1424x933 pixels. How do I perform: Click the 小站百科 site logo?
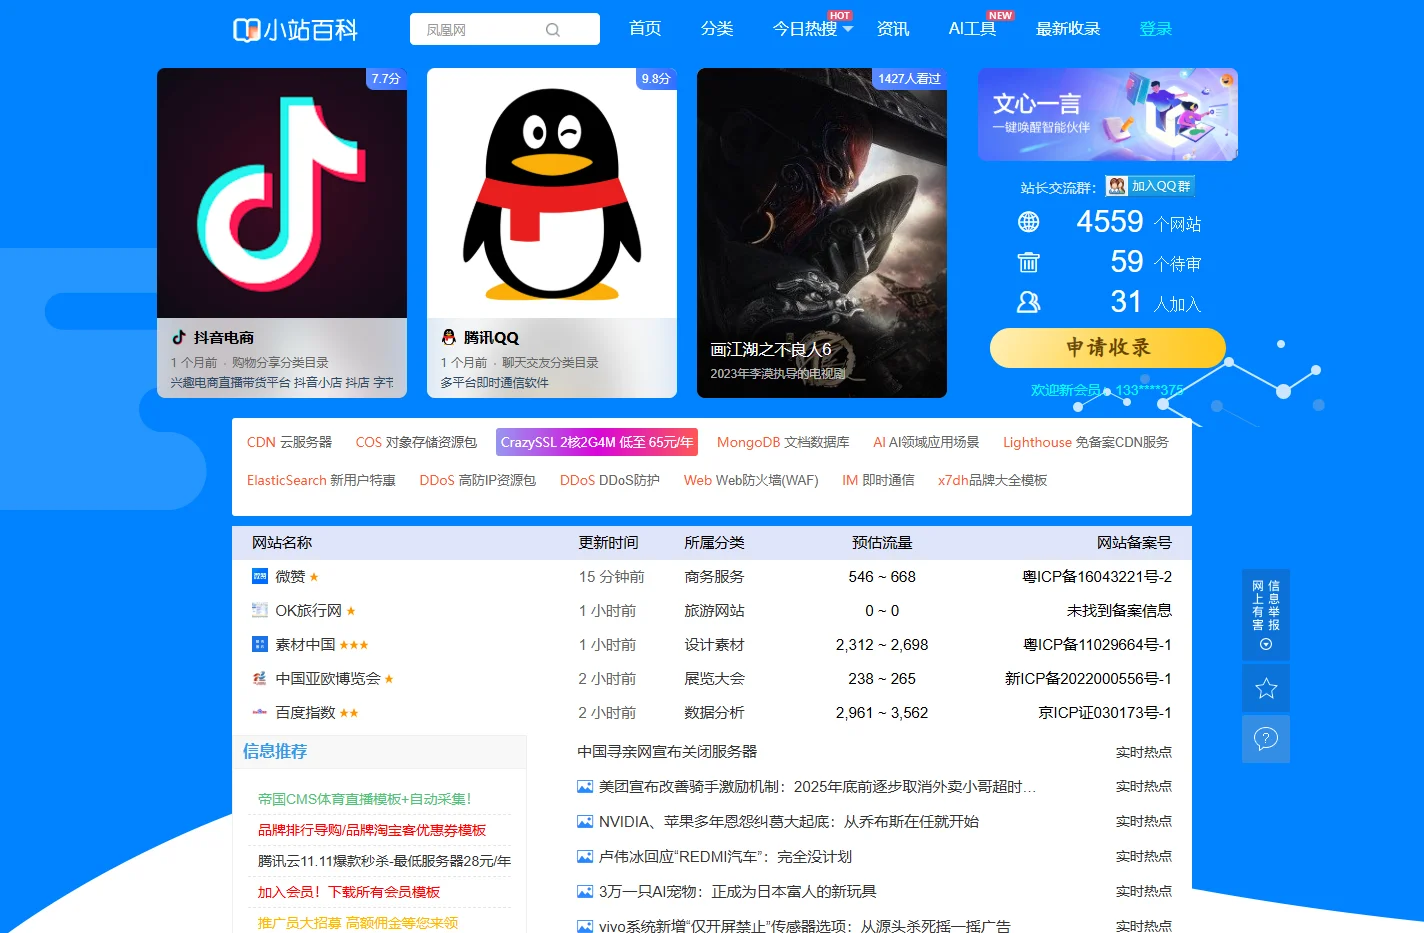(x=295, y=30)
